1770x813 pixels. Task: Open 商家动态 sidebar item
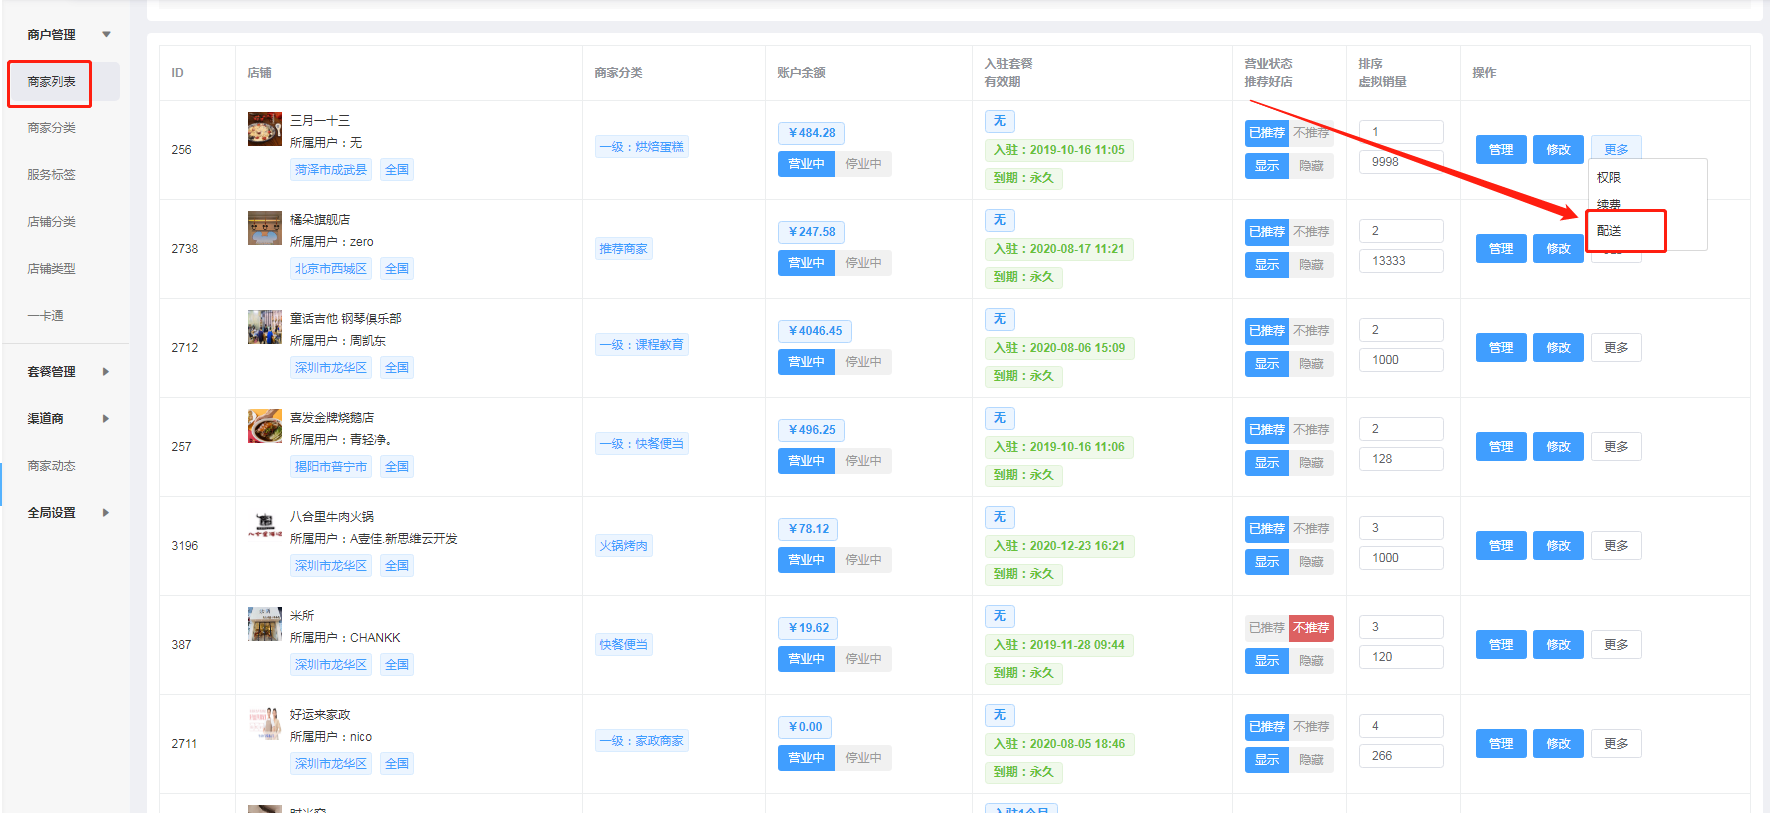(51, 466)
